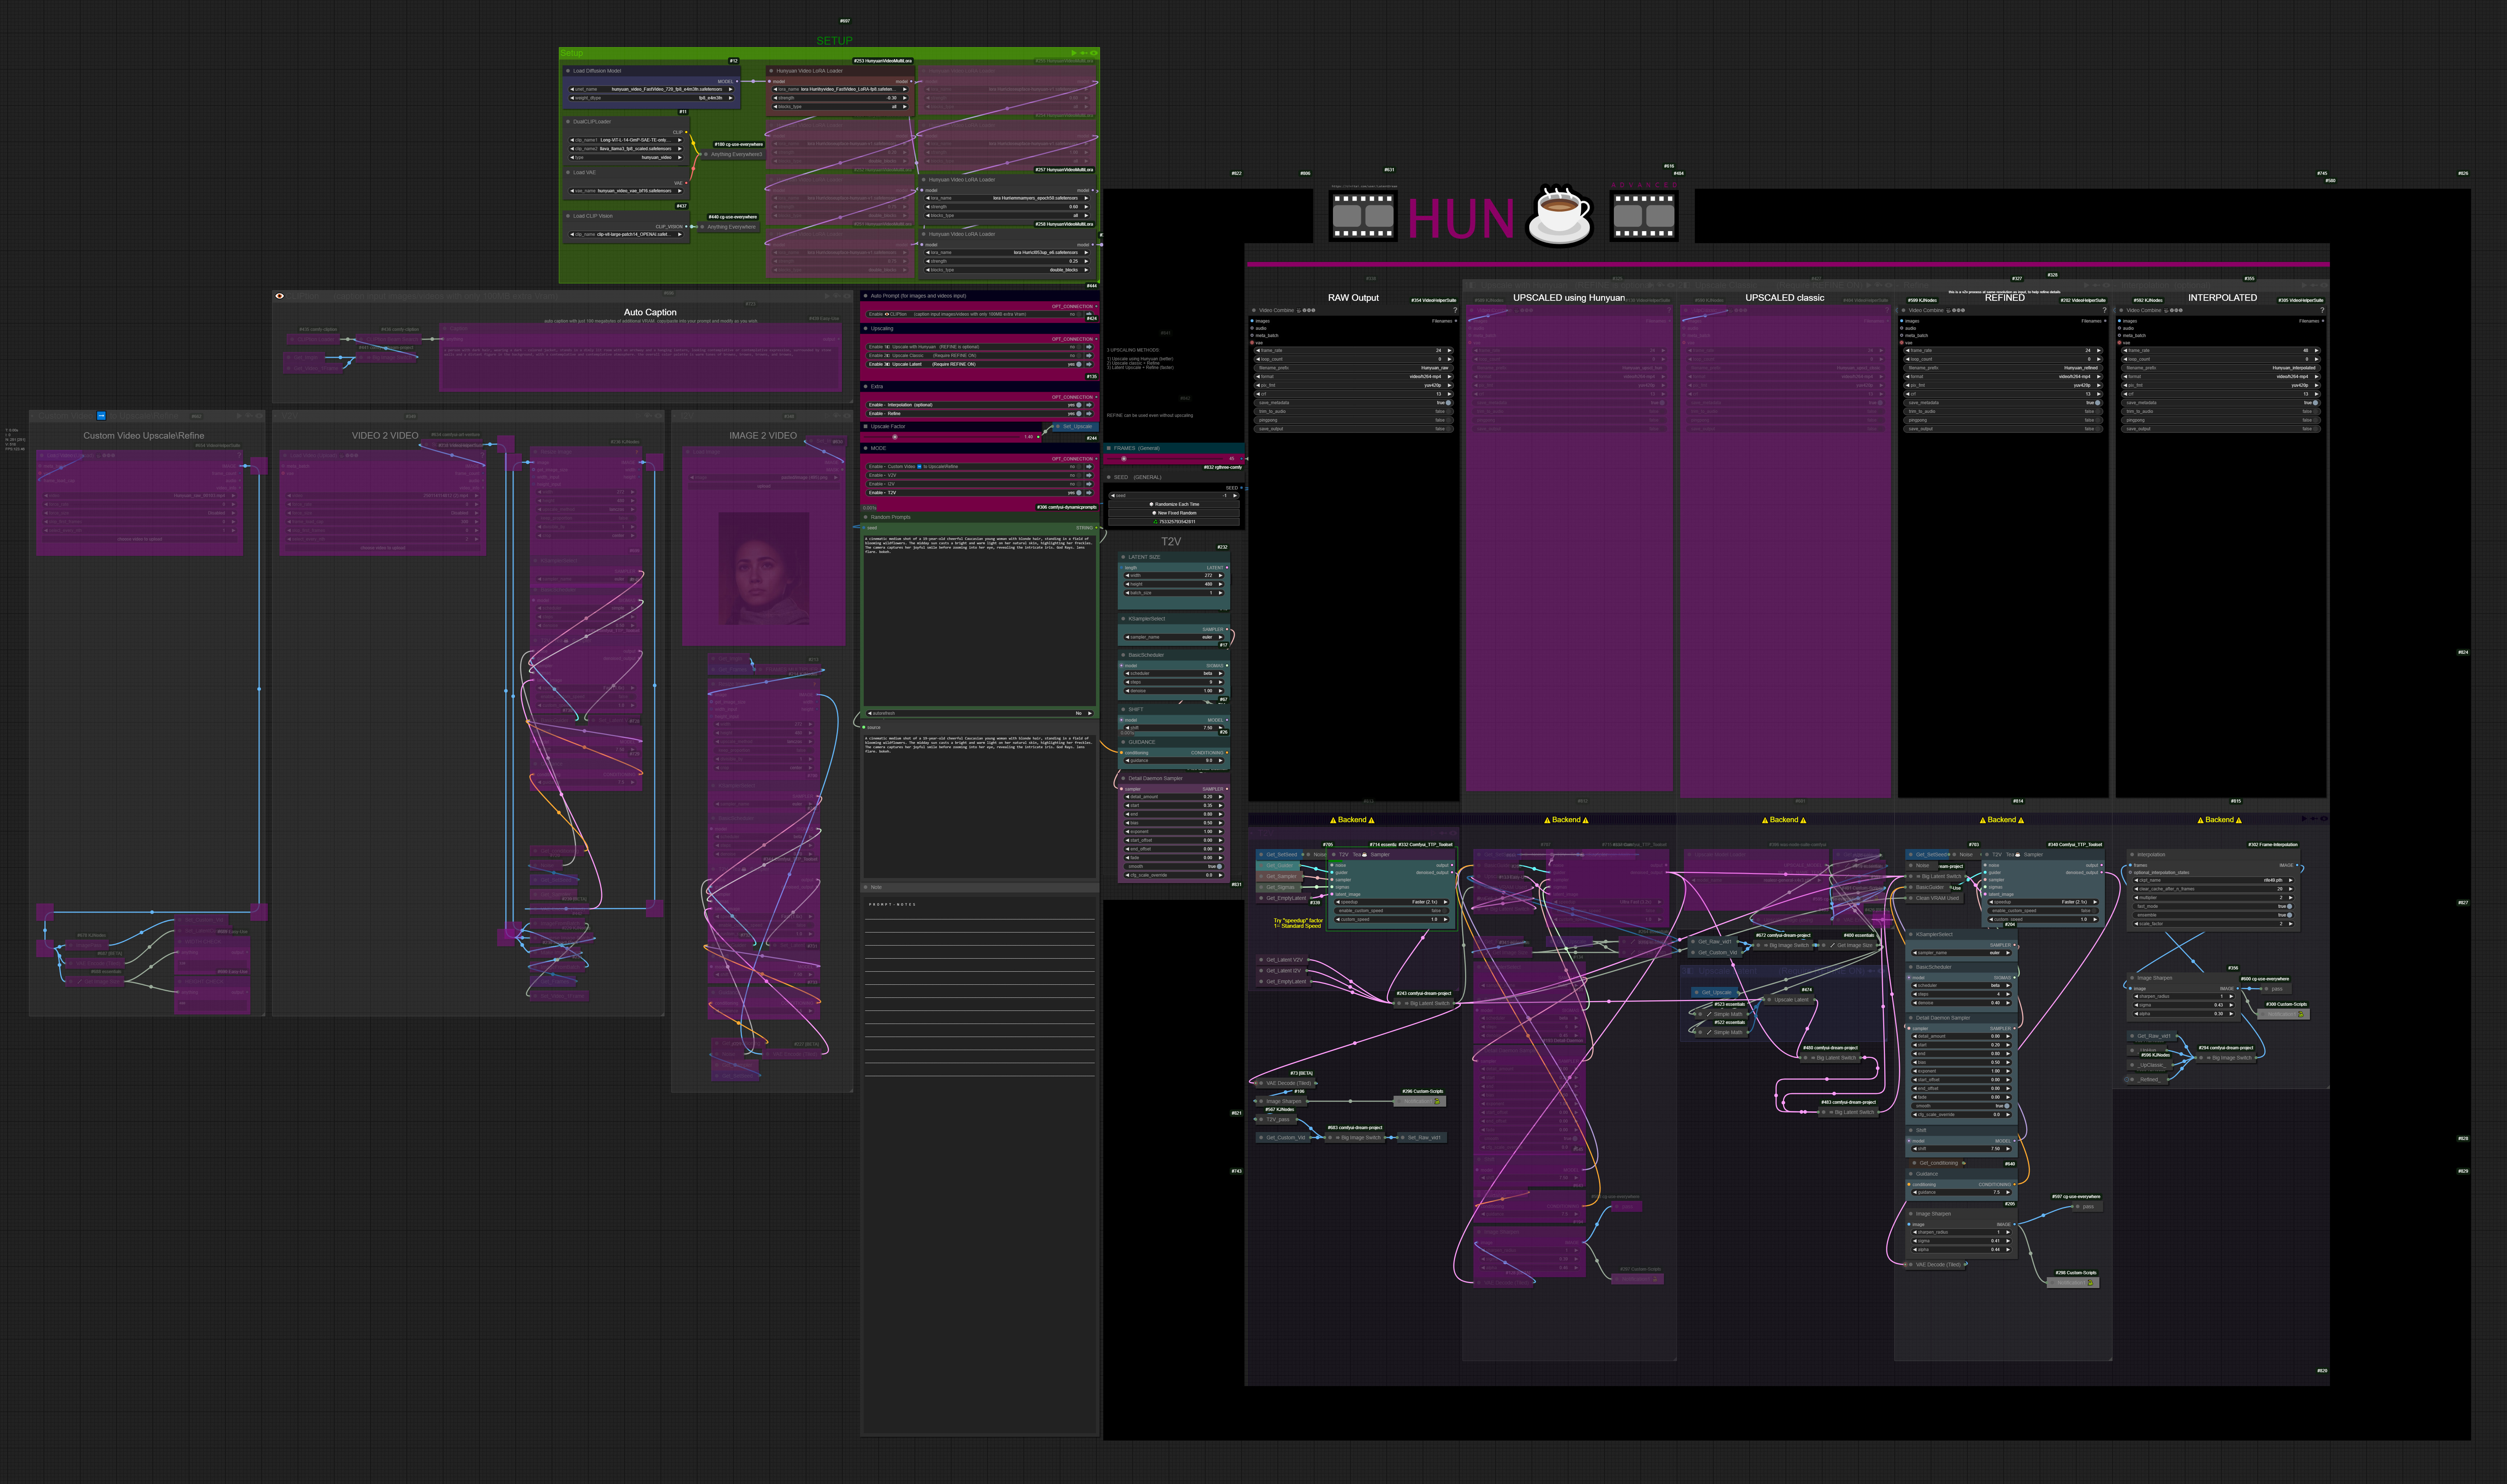Viewport: 2507px width, 1484px height.
Task: Click arrow icon beside Enable Refine row
Action: [1089, 414]
